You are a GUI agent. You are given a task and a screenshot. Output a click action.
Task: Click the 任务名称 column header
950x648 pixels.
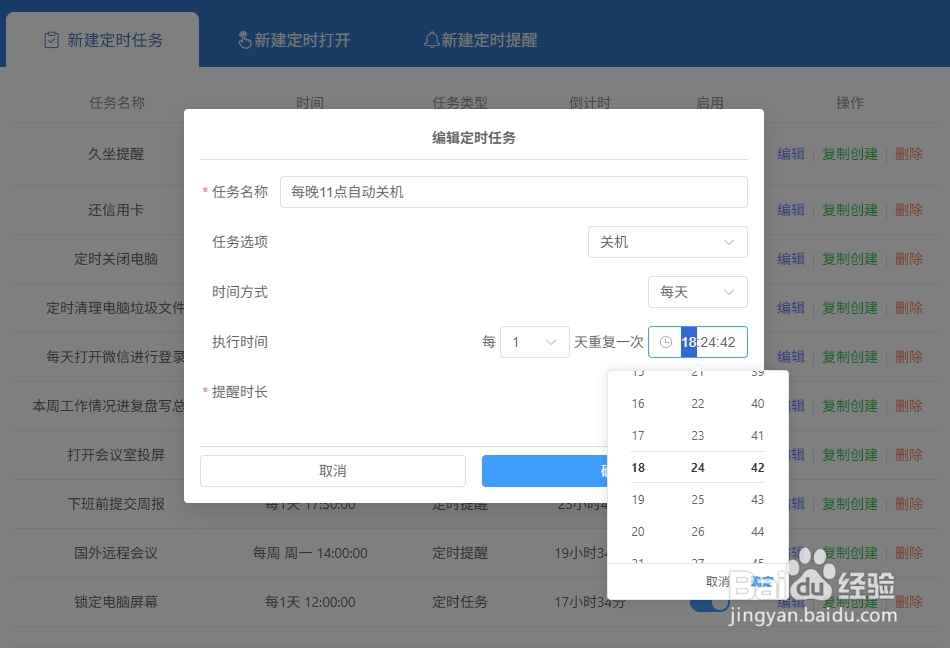(117, 103)
